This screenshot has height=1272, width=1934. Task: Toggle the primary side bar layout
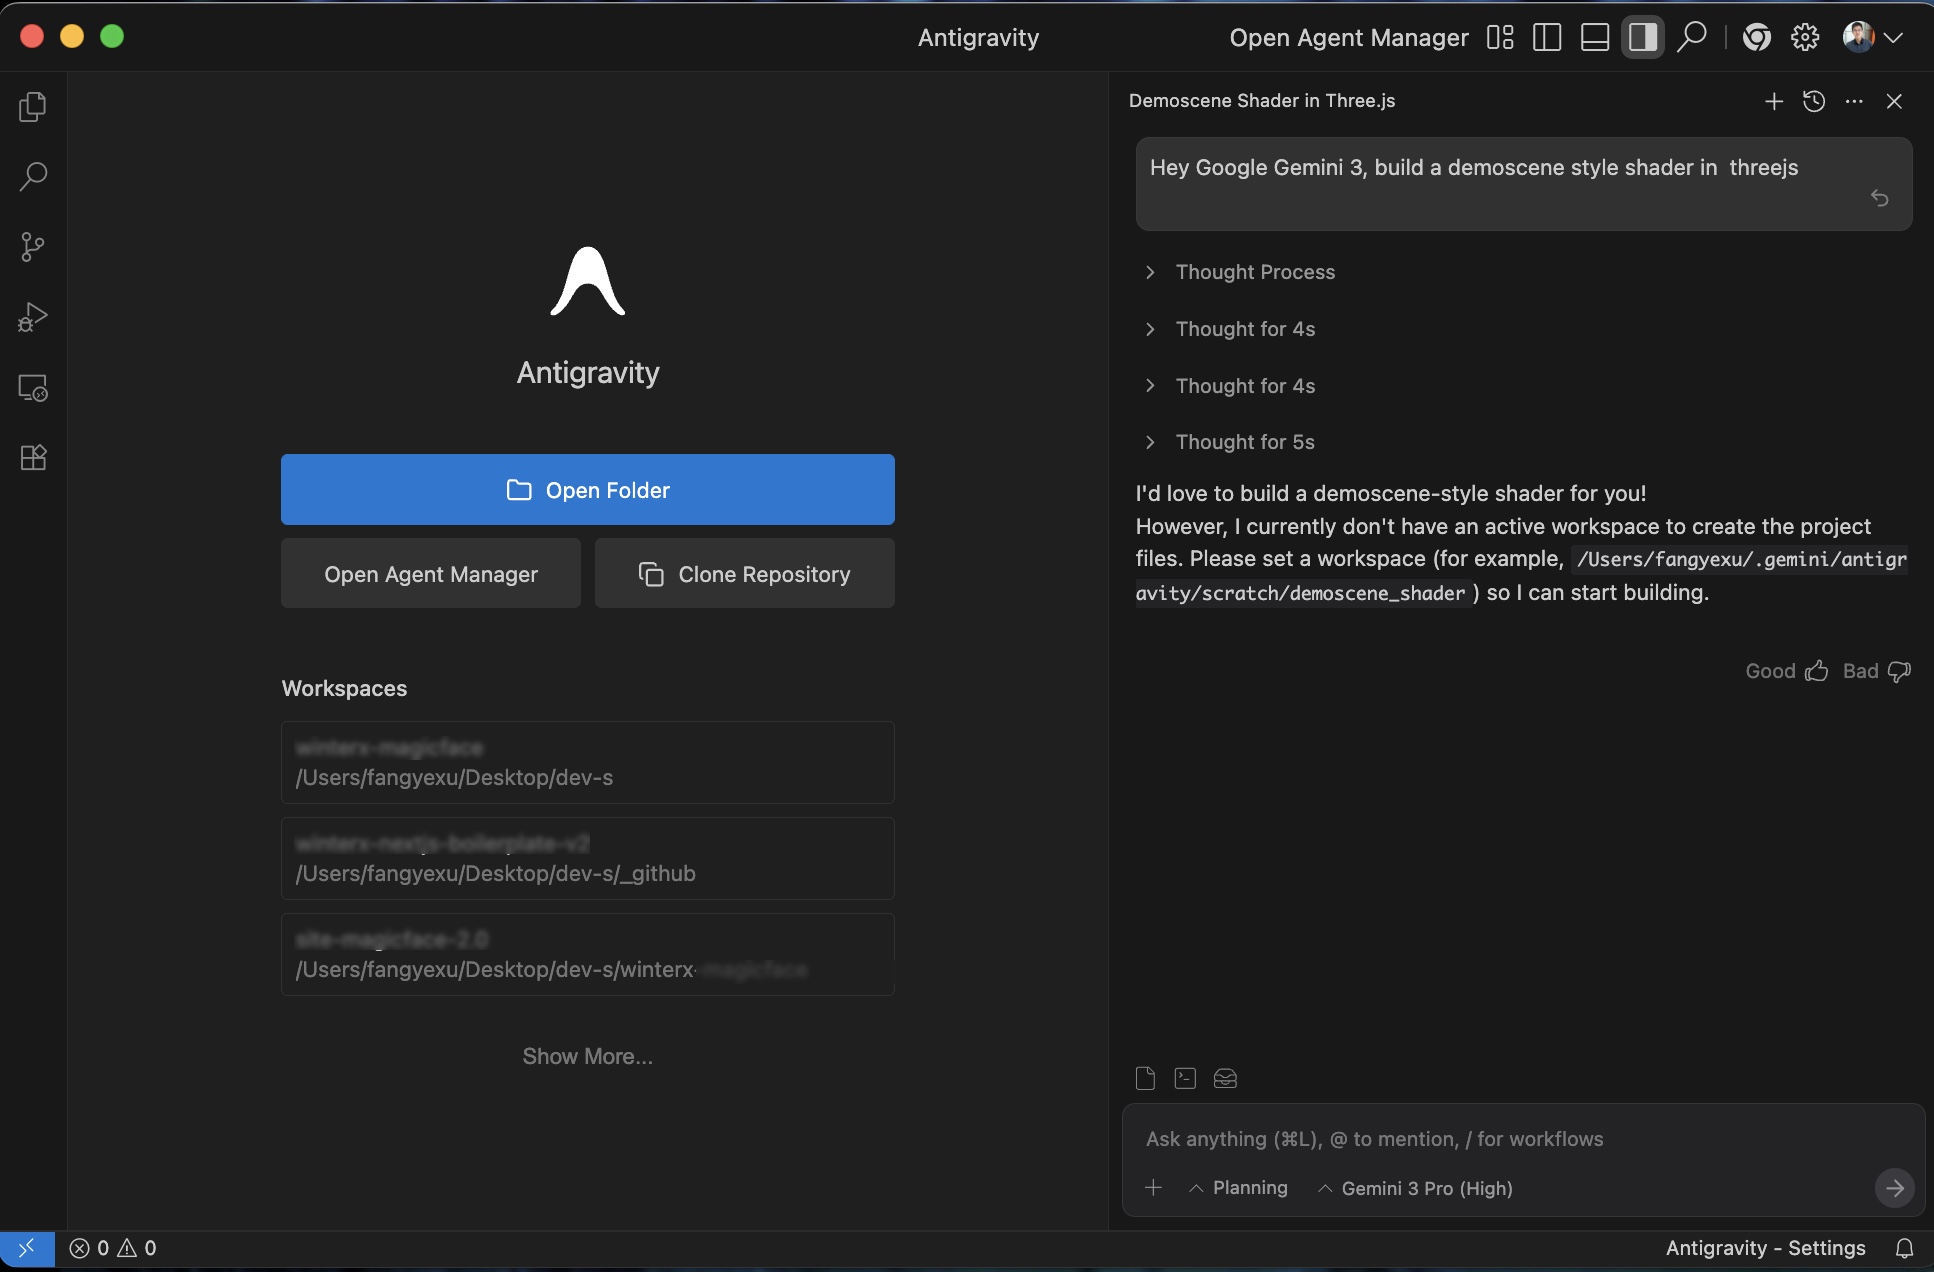1547,38
